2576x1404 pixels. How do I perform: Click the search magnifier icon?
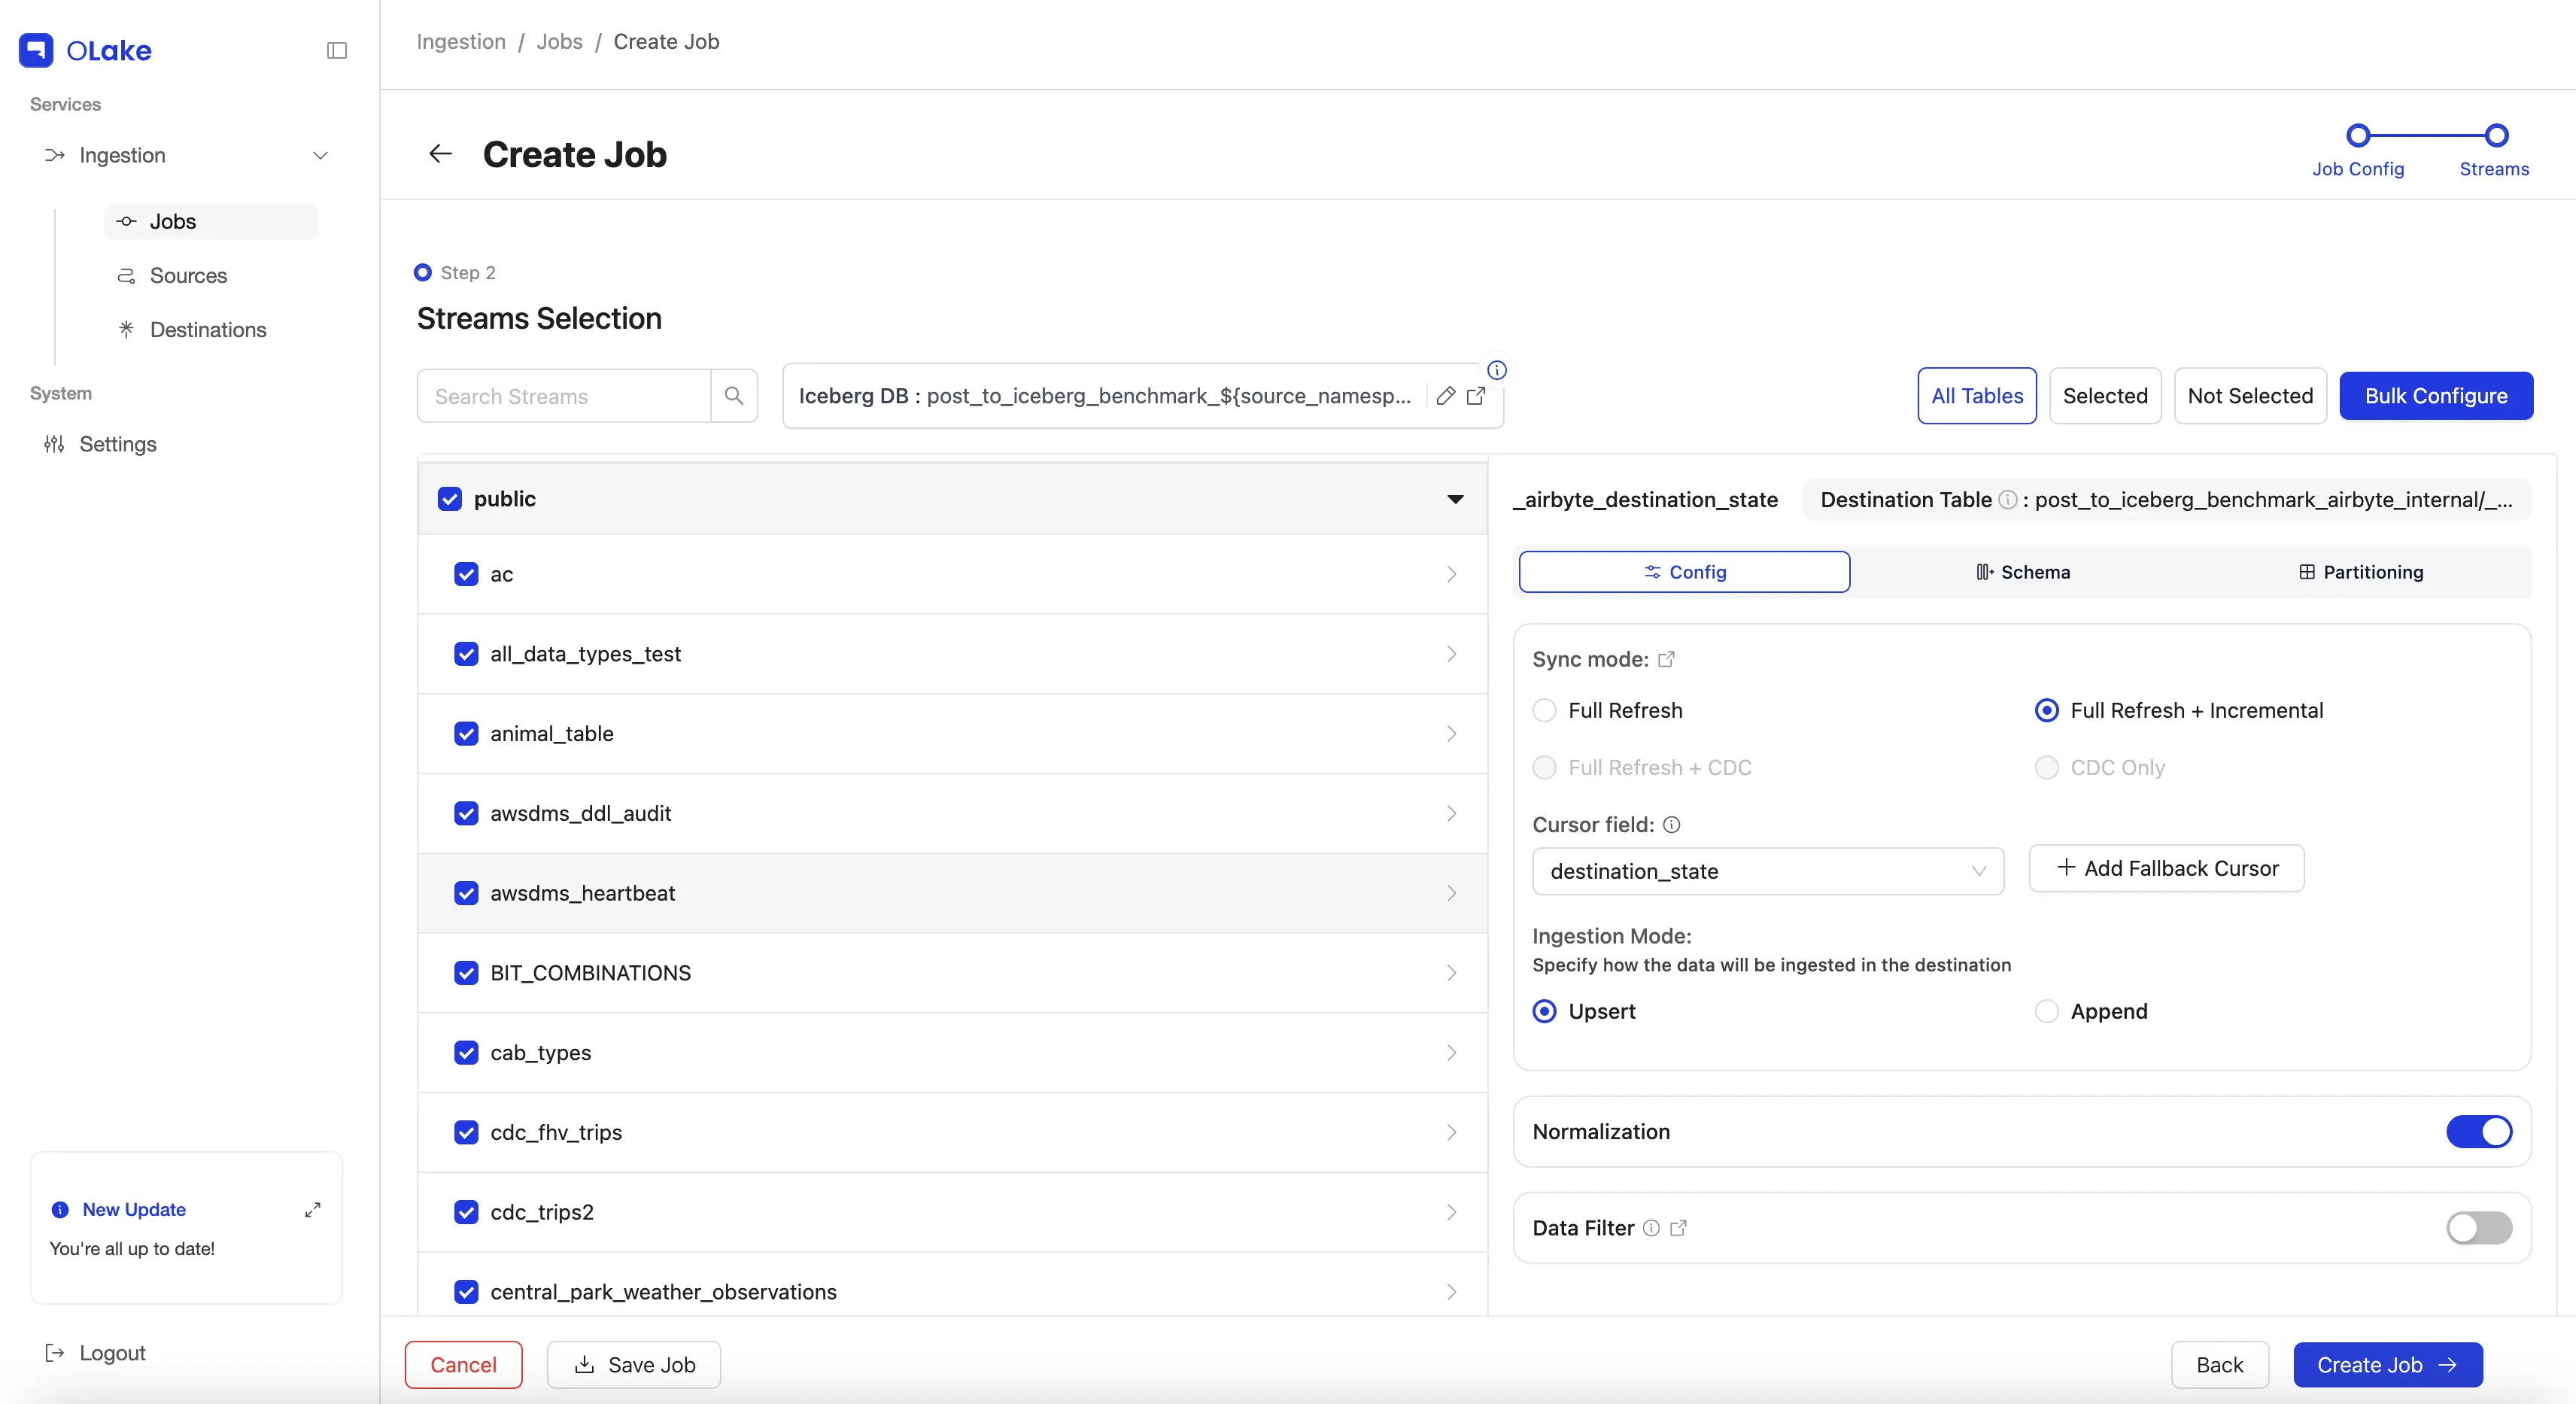coord(734,396)
